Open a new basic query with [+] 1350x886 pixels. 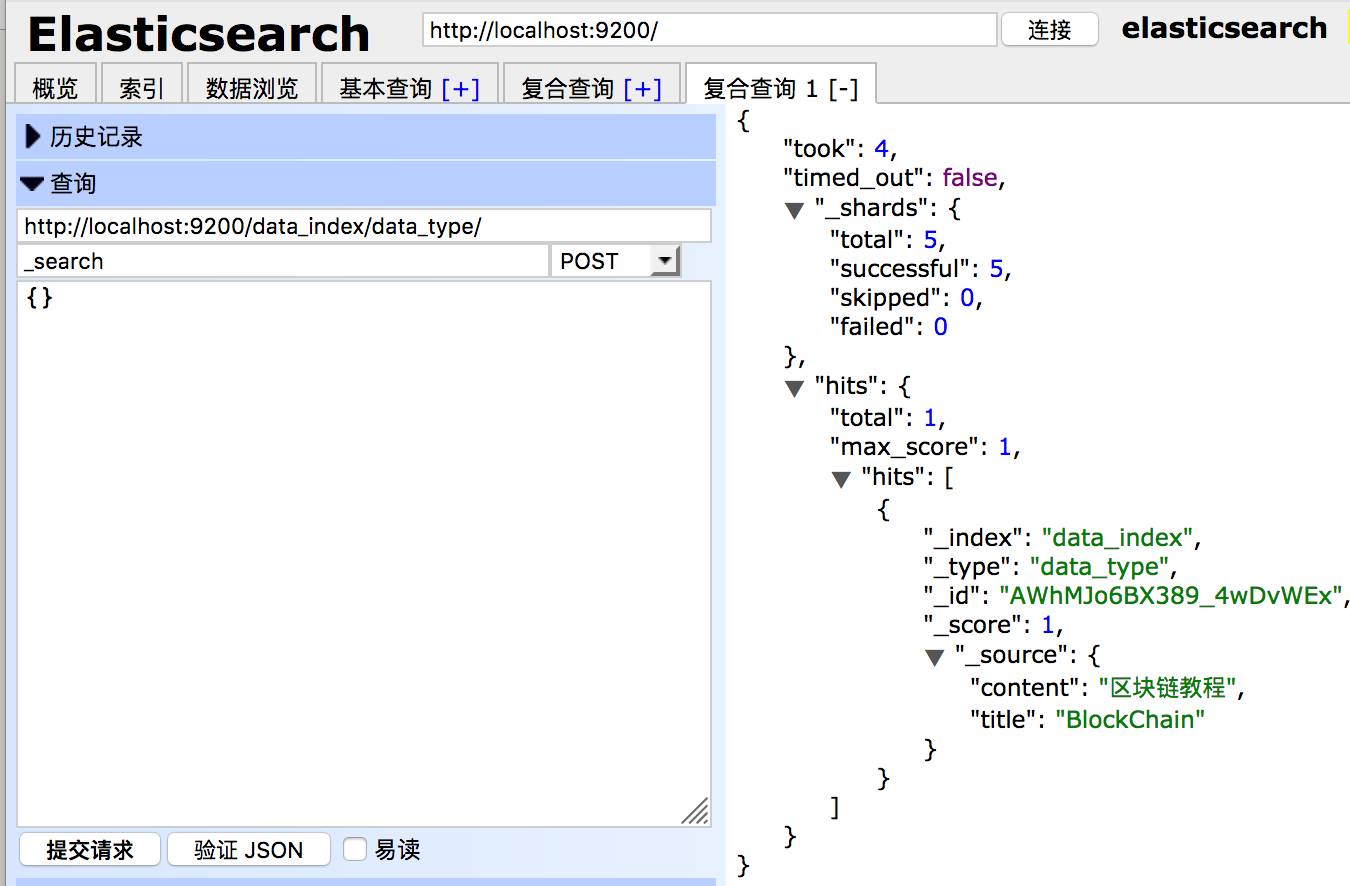click(x=460, y=88)
